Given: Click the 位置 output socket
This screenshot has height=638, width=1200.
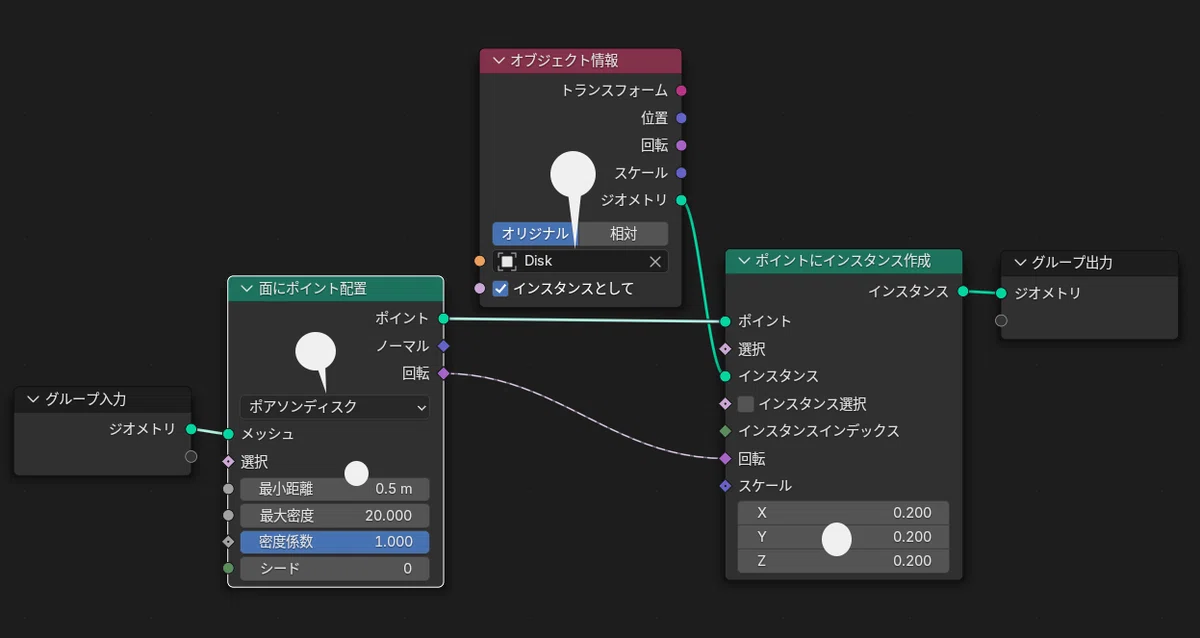Looking at the screenshot, I should 681,118.
